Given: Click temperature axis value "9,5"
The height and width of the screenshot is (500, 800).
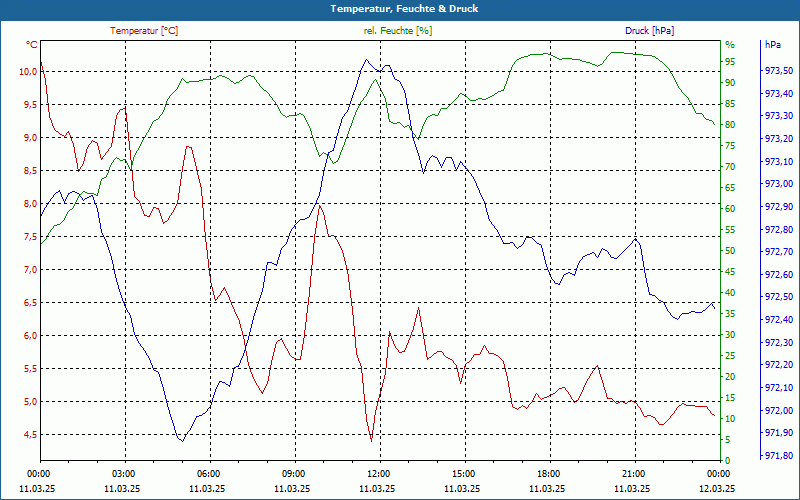Looking at the screenshot, I should click(x=30, y=105).
